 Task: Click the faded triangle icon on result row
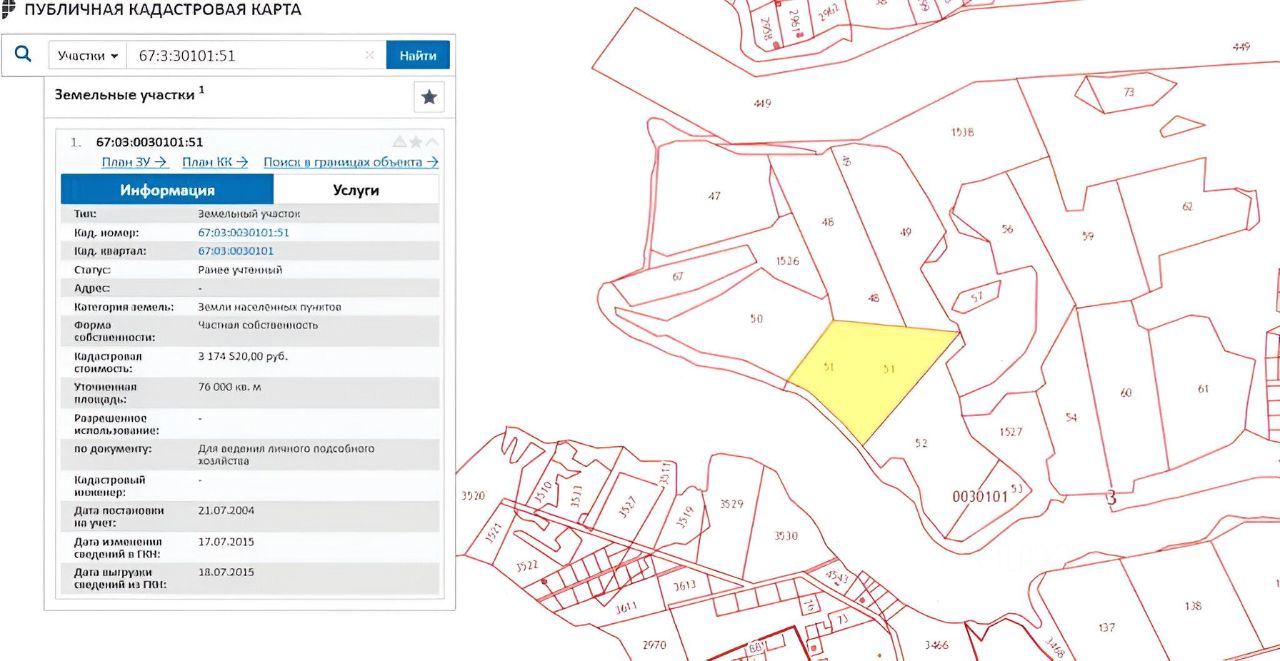pos(399,142)
